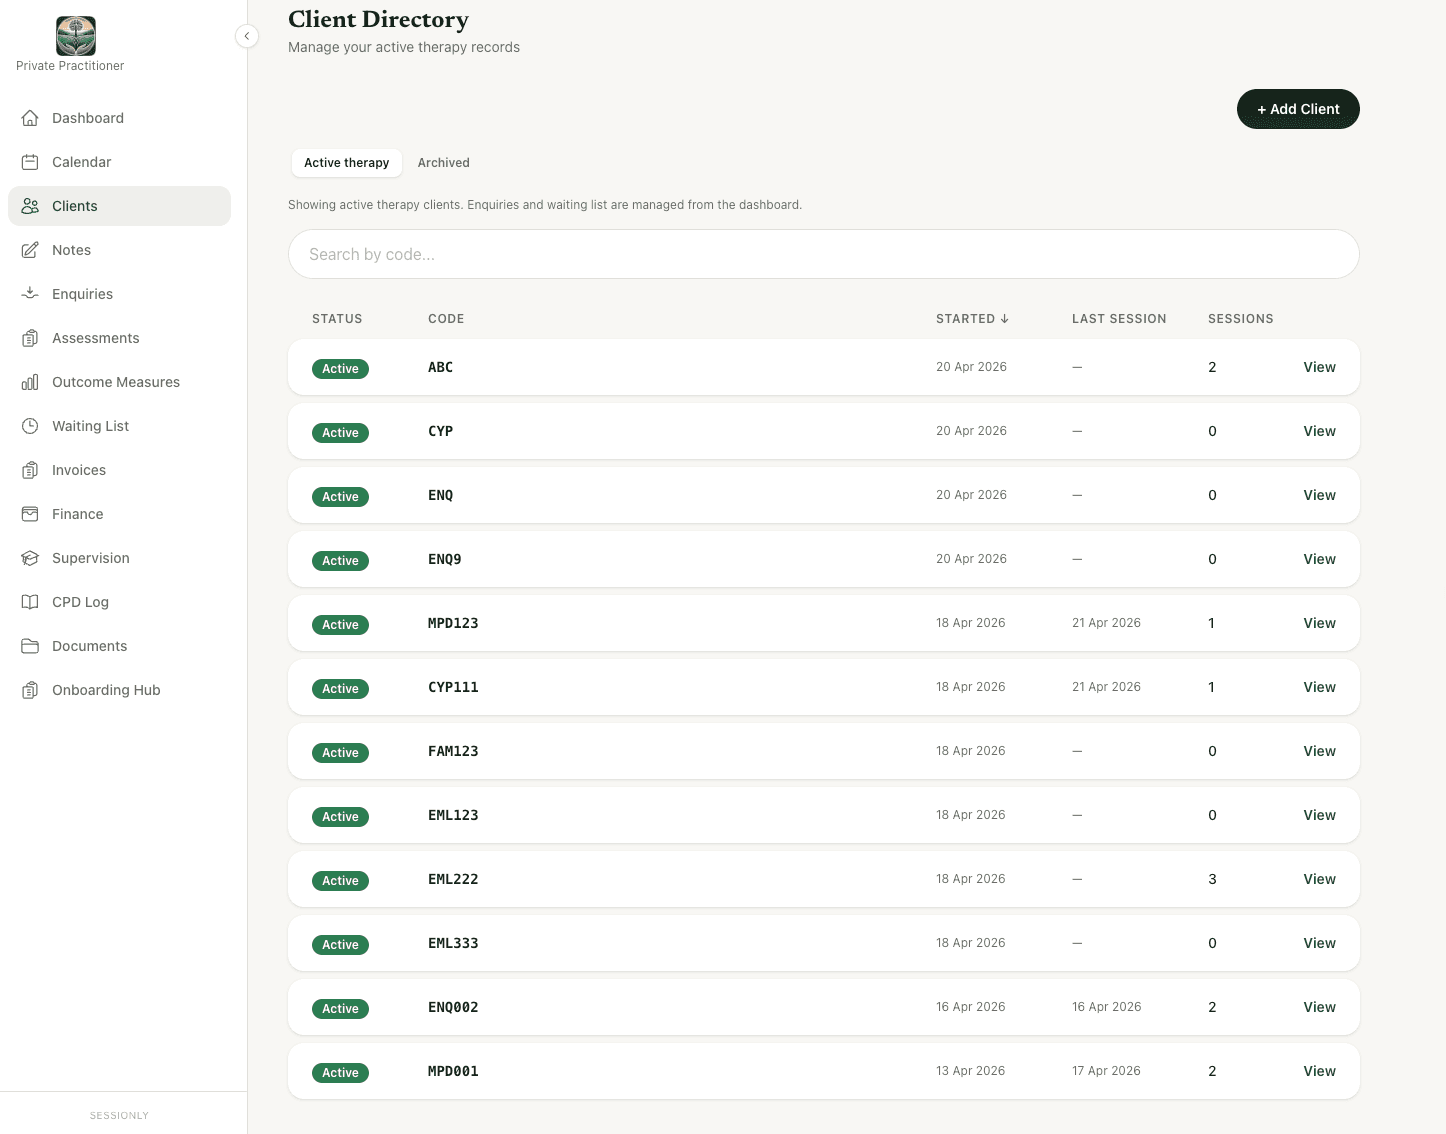
Task: Click the Active badge for ABC
Action: 340,369
